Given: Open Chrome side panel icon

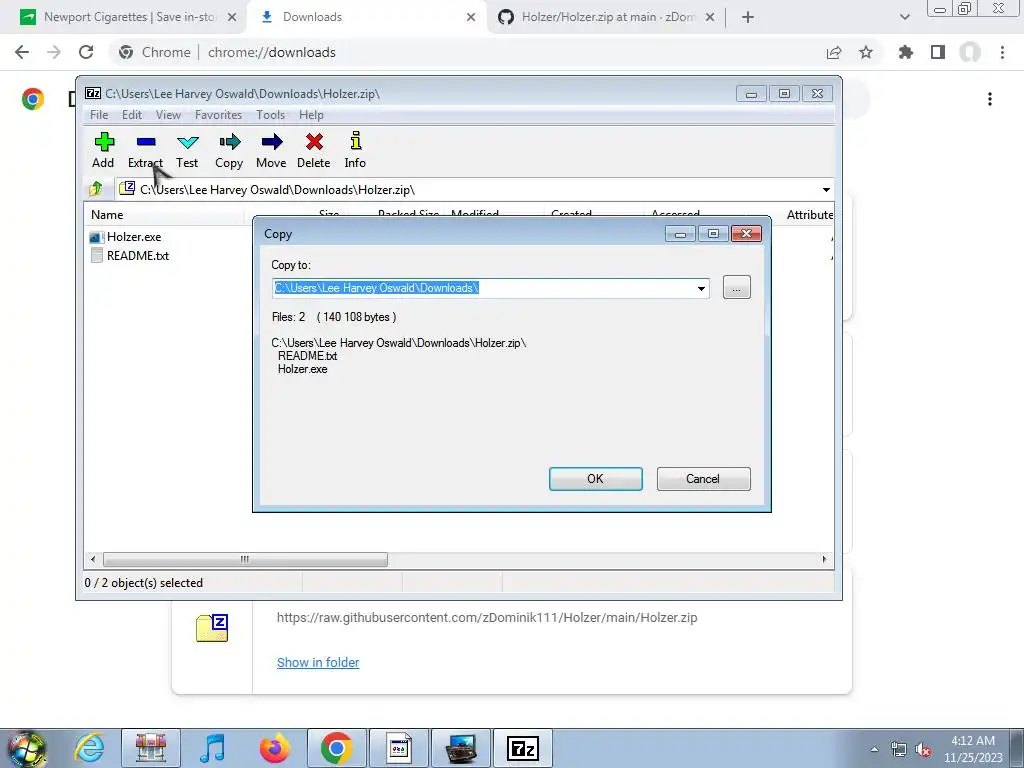Looking at the screenshot, I should pyautogui.click(x=938, y=52).
